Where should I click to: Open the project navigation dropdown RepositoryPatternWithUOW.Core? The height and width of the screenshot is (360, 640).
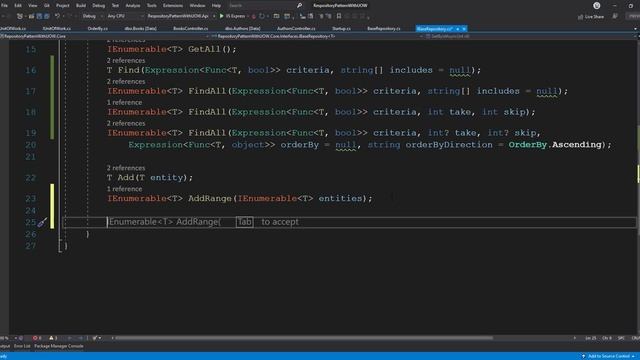coord(106,36)
